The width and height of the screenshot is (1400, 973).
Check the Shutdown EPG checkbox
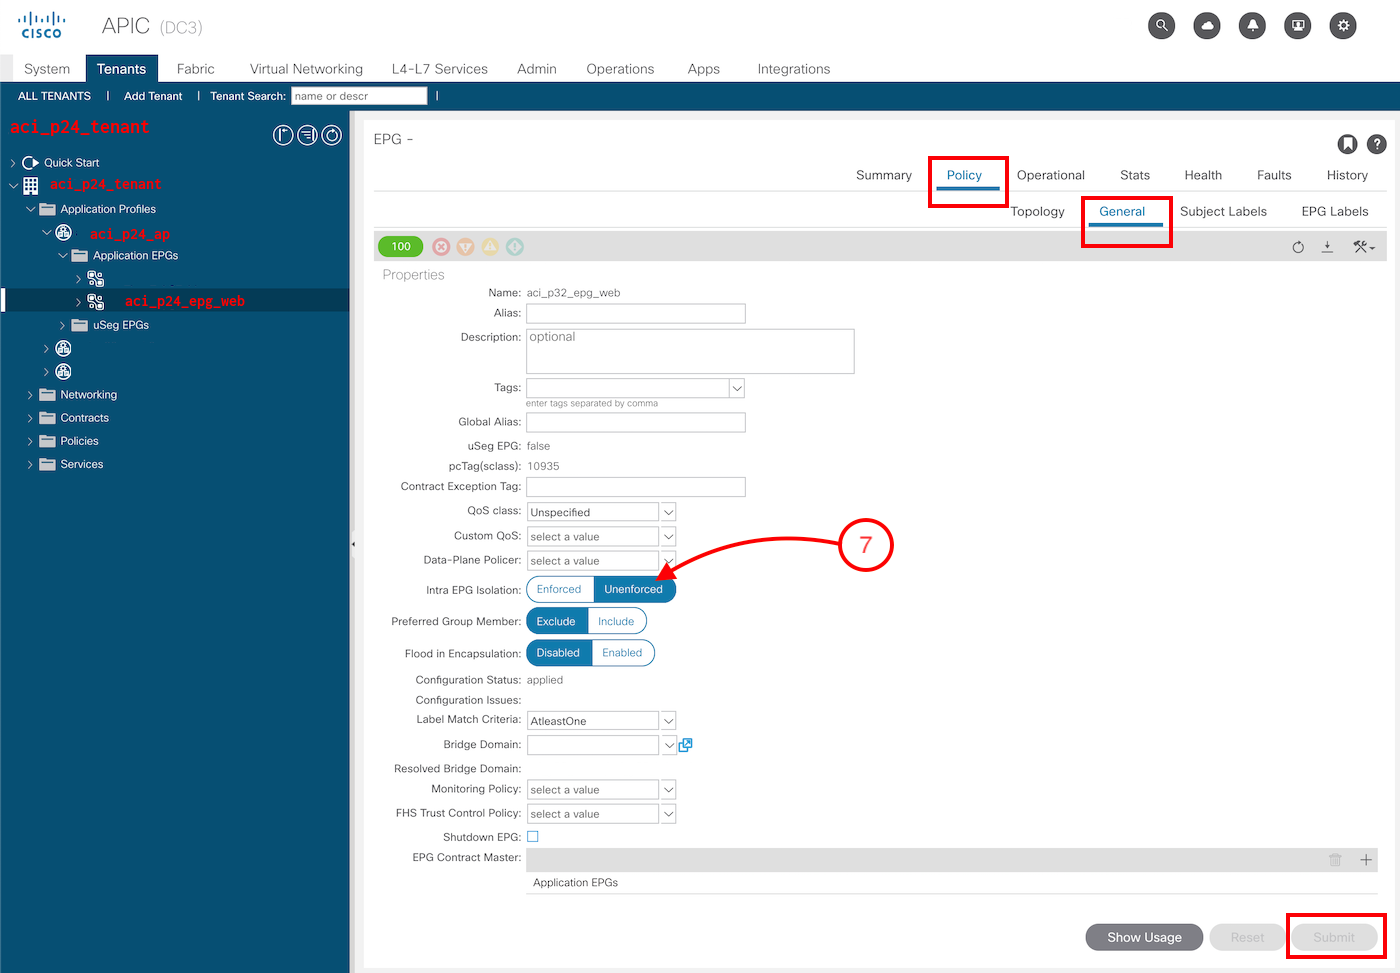(533, 836)
